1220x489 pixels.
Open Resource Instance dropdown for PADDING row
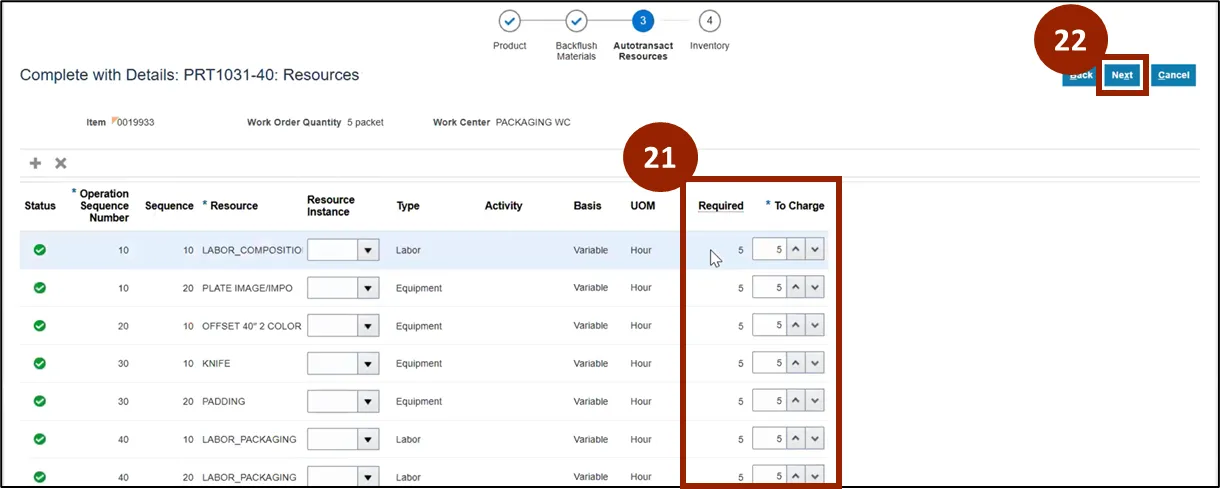pyautogui.click(x=369, y=402)
